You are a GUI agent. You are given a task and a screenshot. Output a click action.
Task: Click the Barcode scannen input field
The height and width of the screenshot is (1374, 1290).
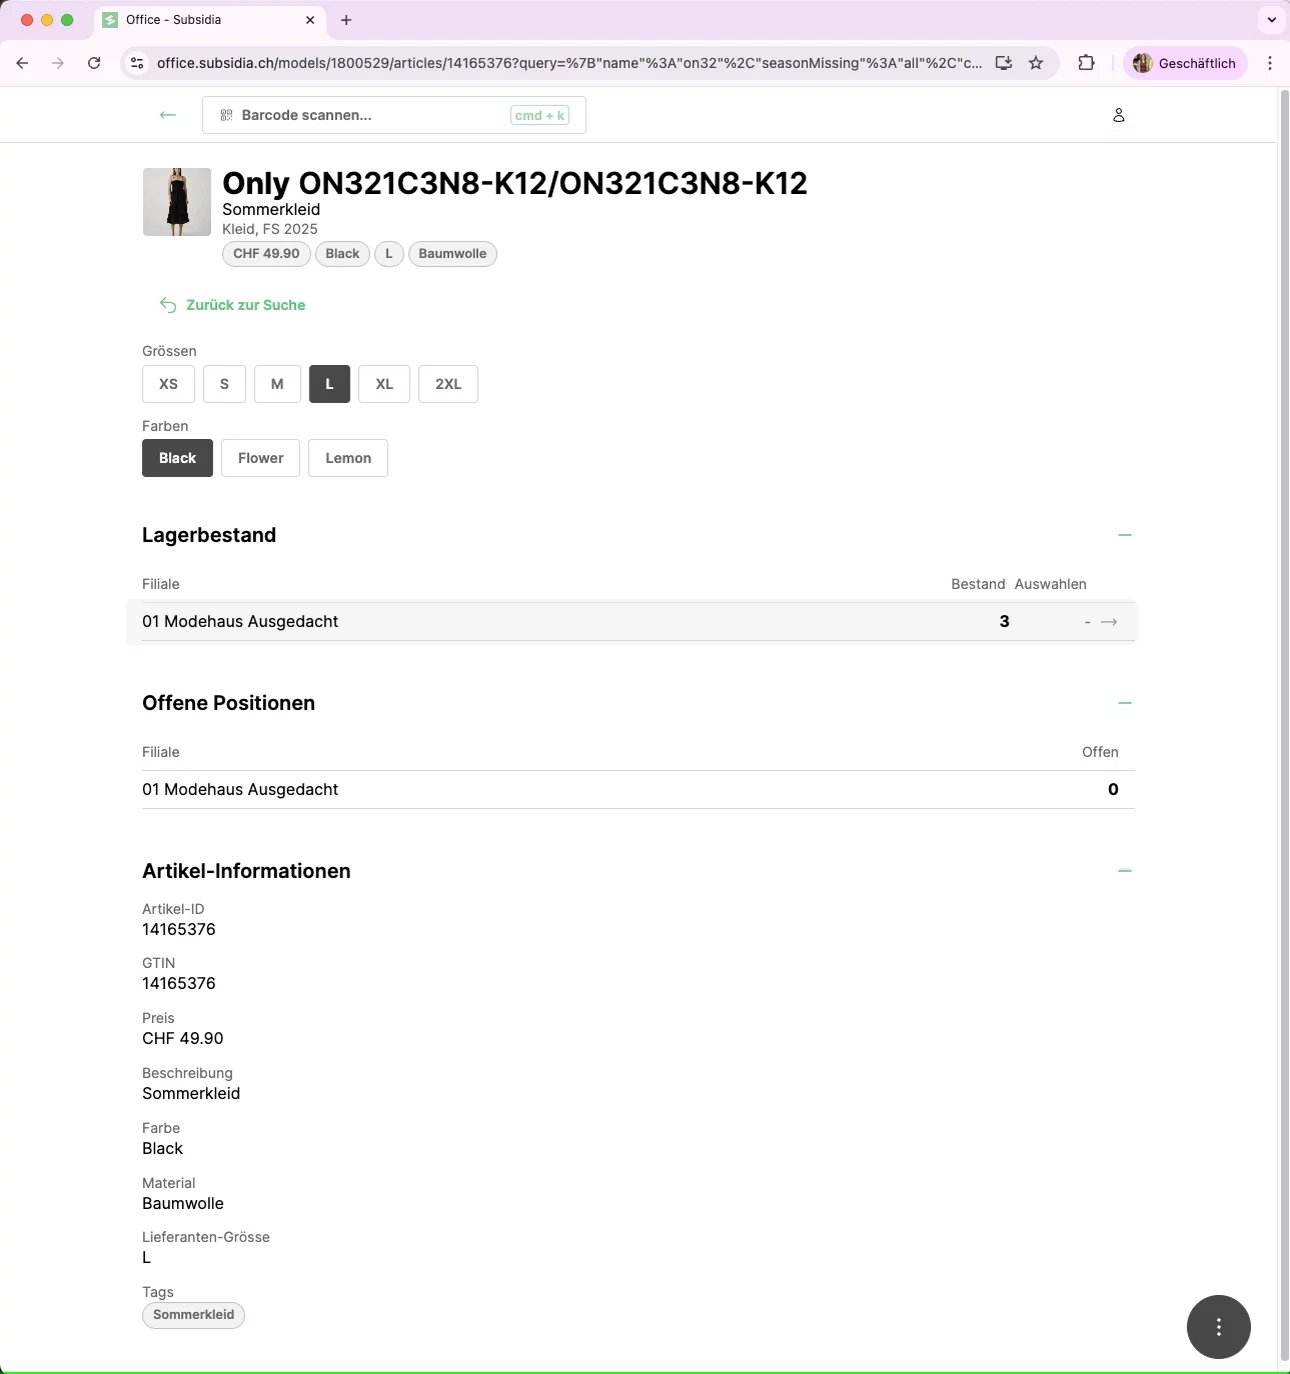[x=370, y=115]
